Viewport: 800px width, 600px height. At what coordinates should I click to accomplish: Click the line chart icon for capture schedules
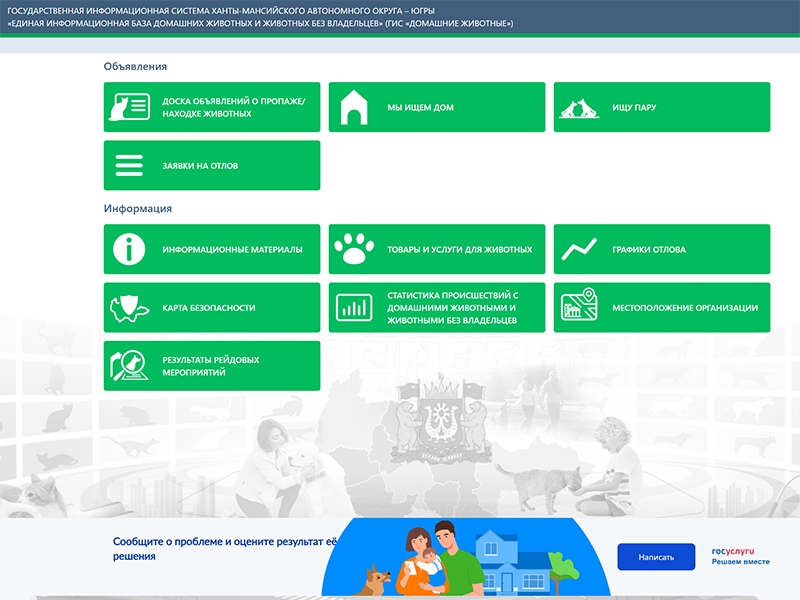579,249
